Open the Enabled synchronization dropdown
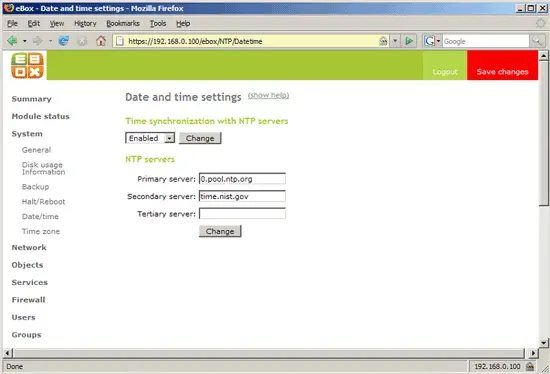Screen dimensions: 550x374 (x=150, y=138)
